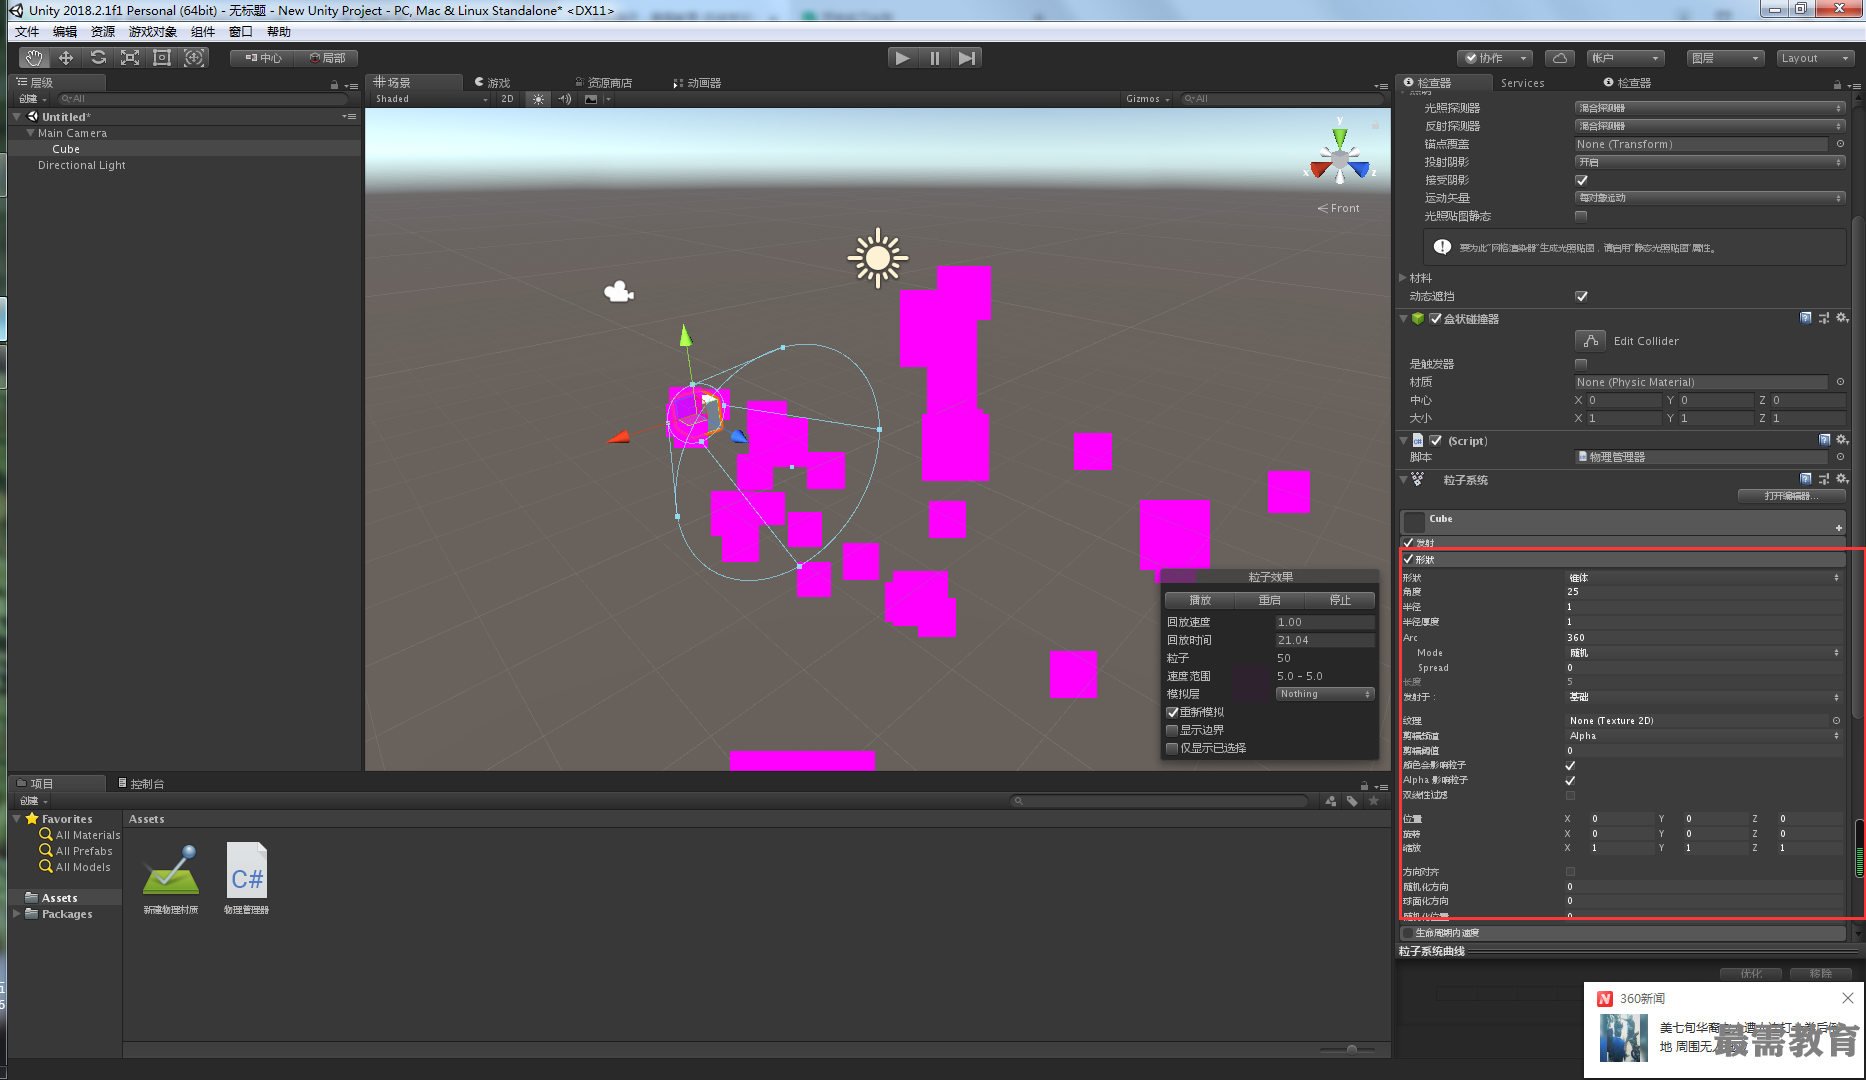The height and width of the screenshot is (1080, 1866).
Task: Open Particle System help reference icon
Action: point(1806,479)
